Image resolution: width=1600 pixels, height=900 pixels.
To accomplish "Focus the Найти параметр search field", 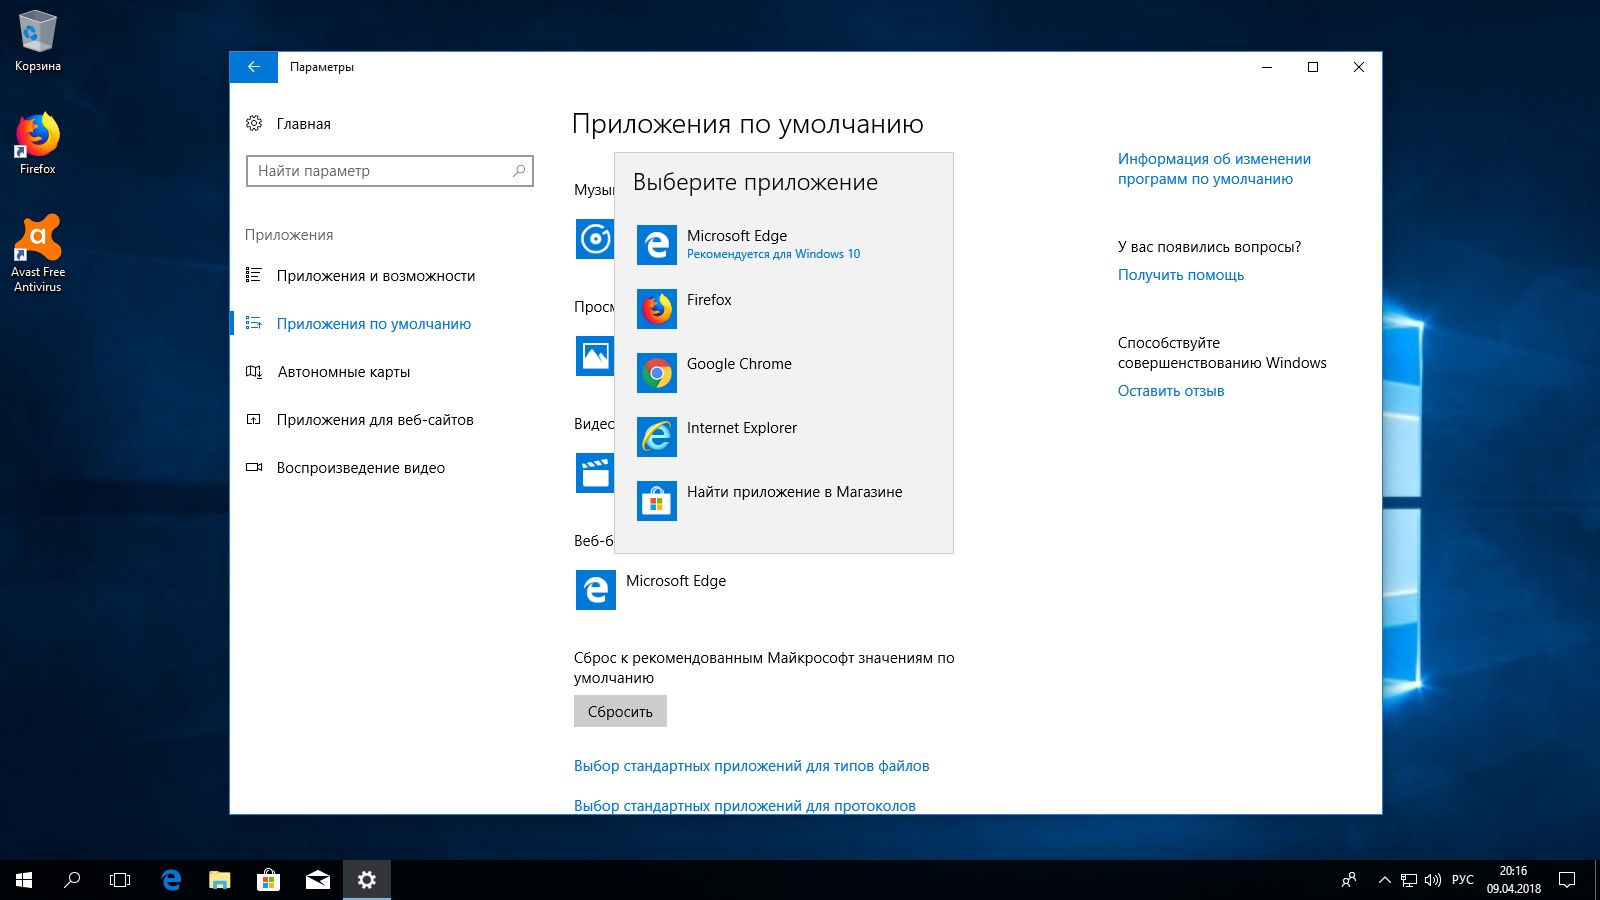I will tap(390, 171).
